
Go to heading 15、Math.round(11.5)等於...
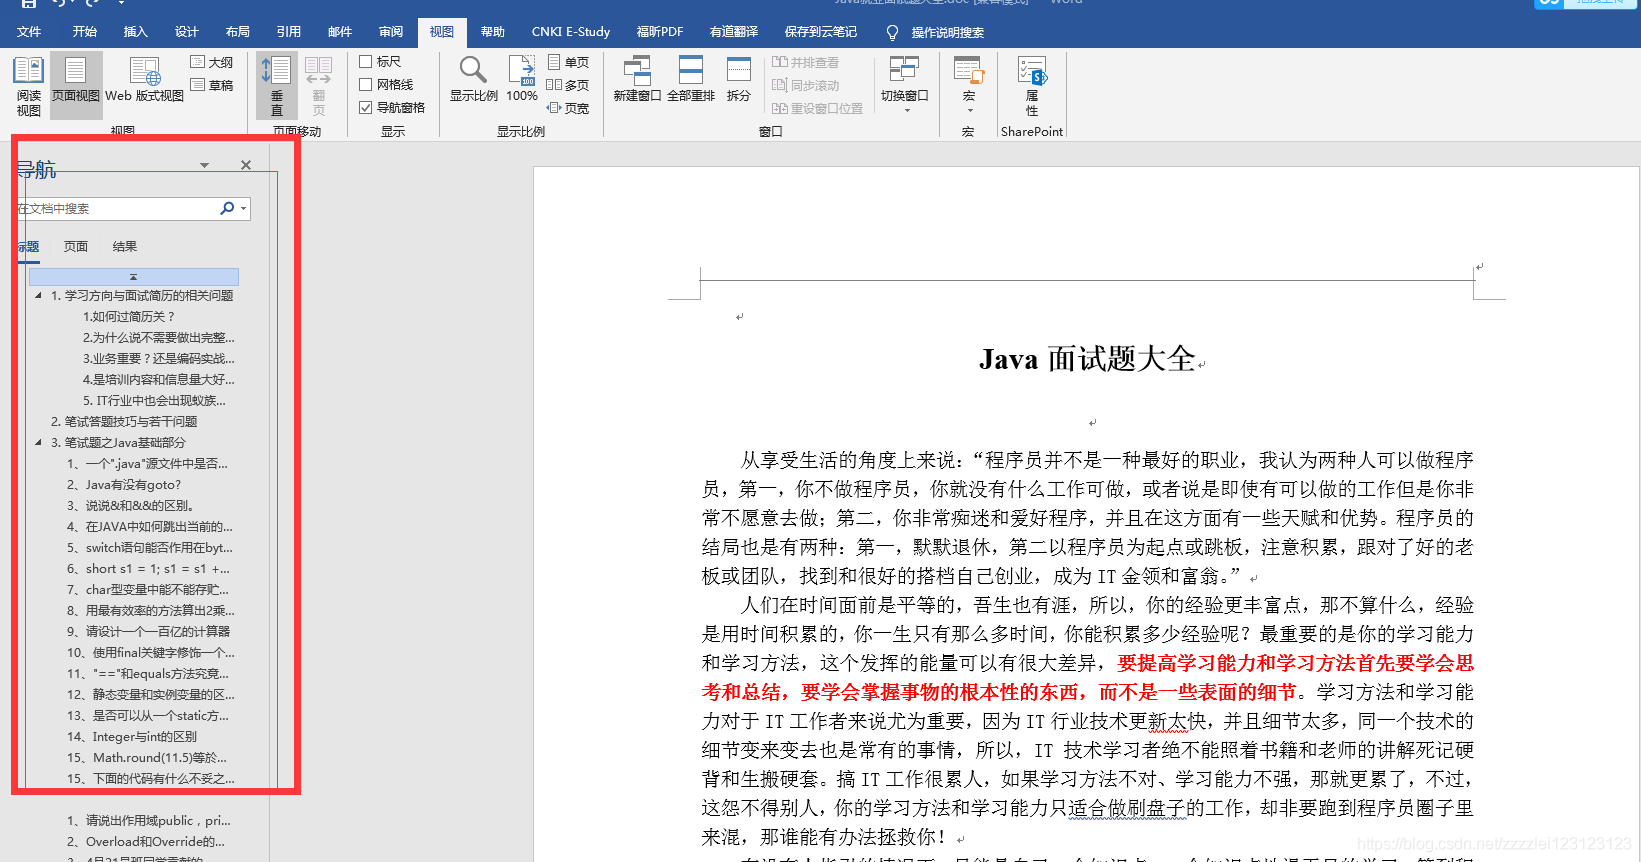pos(147,758)
